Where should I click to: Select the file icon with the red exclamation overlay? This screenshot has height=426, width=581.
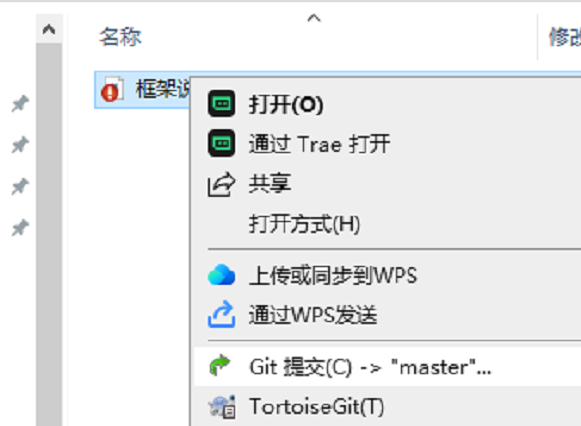112,89
